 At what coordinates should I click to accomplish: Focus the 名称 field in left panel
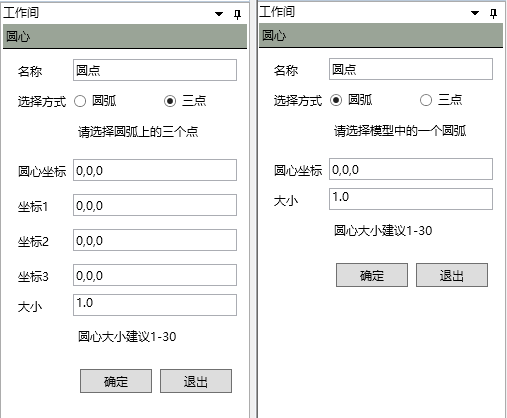[155, 70]
